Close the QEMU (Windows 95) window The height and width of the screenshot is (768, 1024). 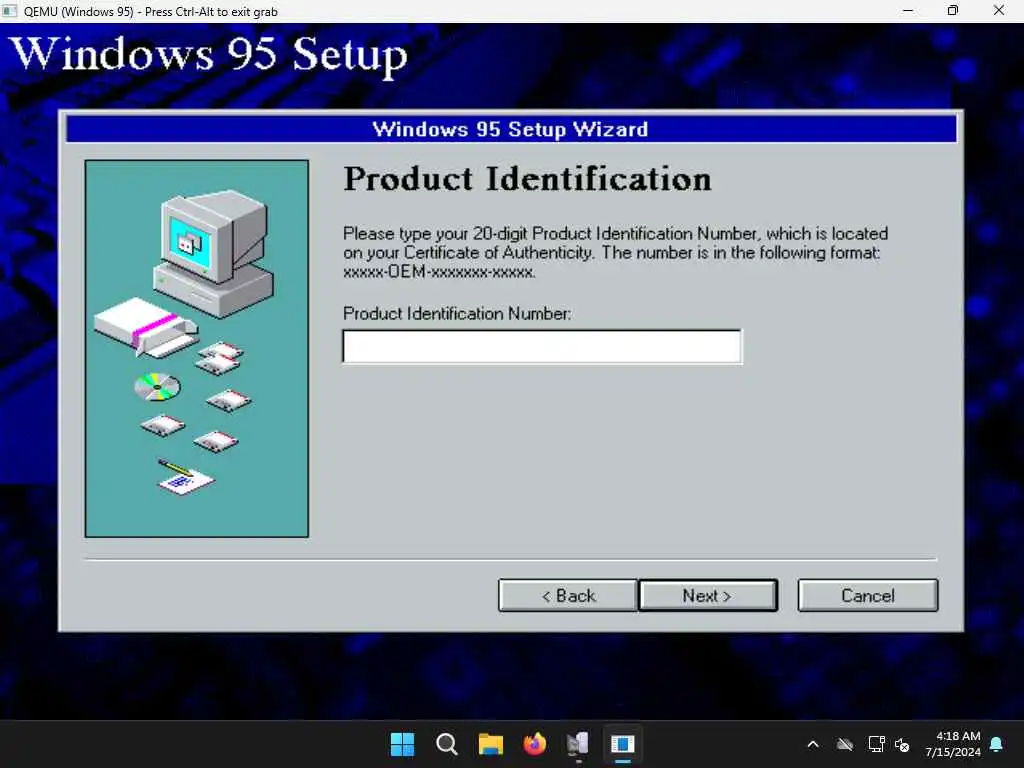(x=999, y=11)
